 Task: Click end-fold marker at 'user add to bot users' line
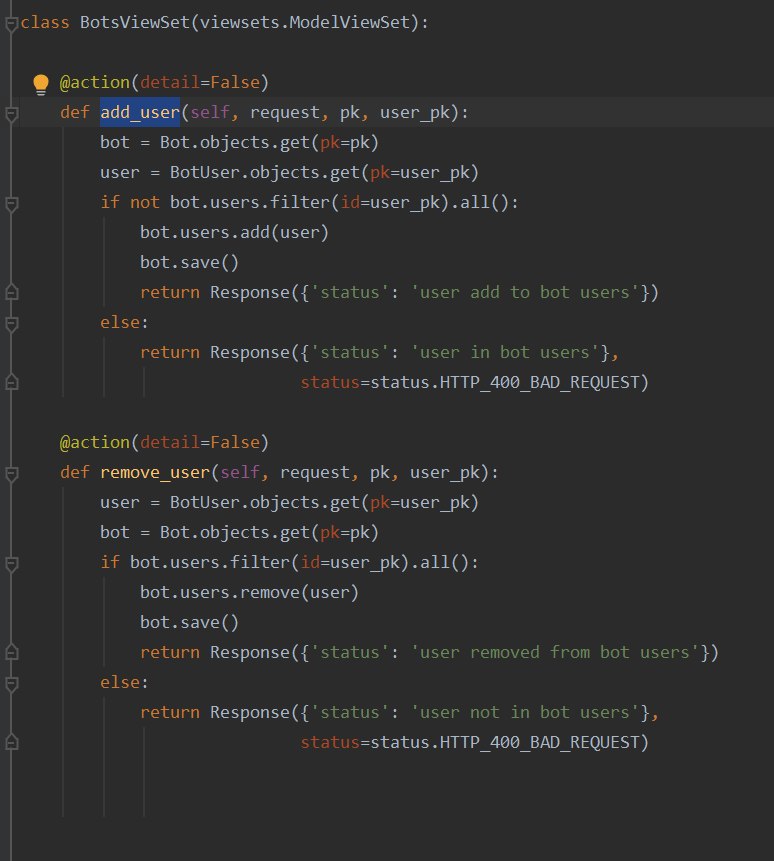(11, 292)
